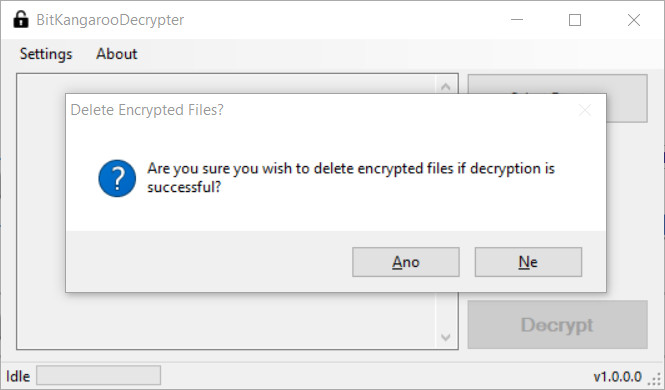Click the Idle status label
Screen dimensions: 665x390
[x=18, y=376]
